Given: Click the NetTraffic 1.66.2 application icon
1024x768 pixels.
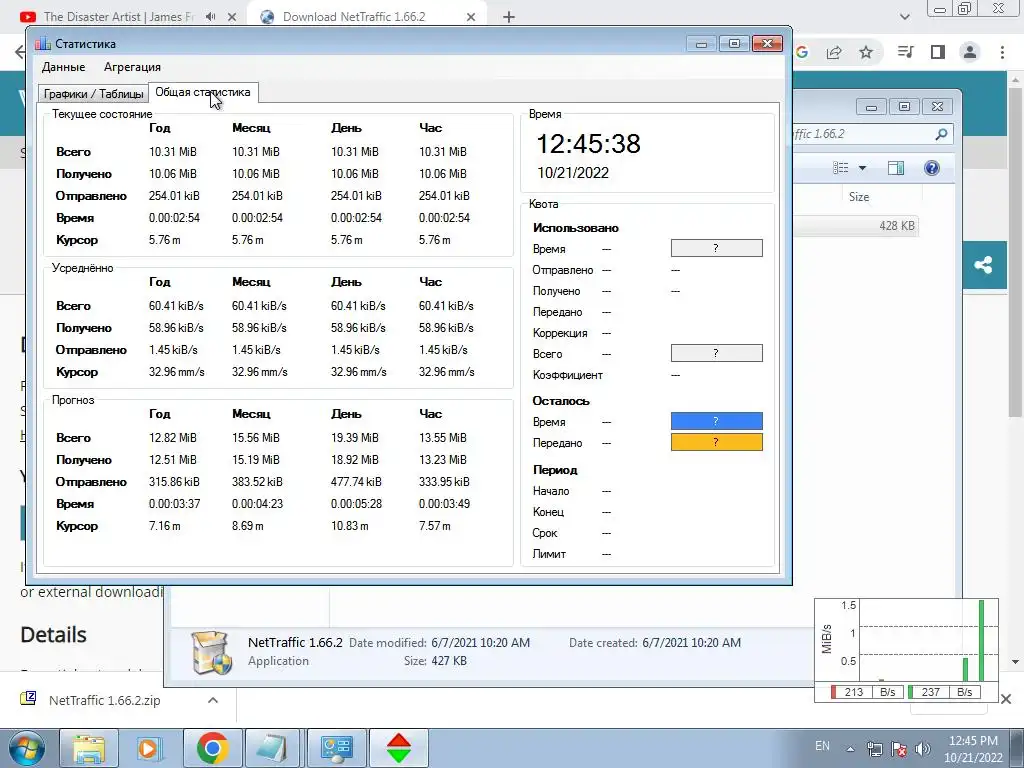Looking at the screenshot, I should 211,652.
